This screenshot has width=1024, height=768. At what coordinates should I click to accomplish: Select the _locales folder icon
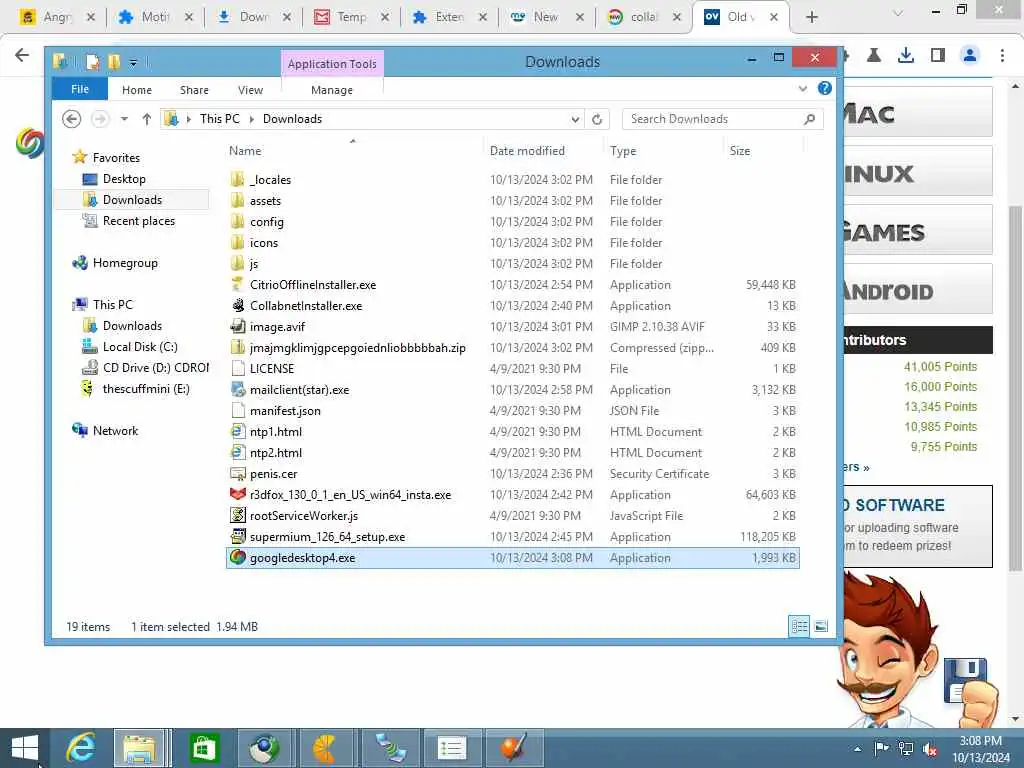coord(238,180)
